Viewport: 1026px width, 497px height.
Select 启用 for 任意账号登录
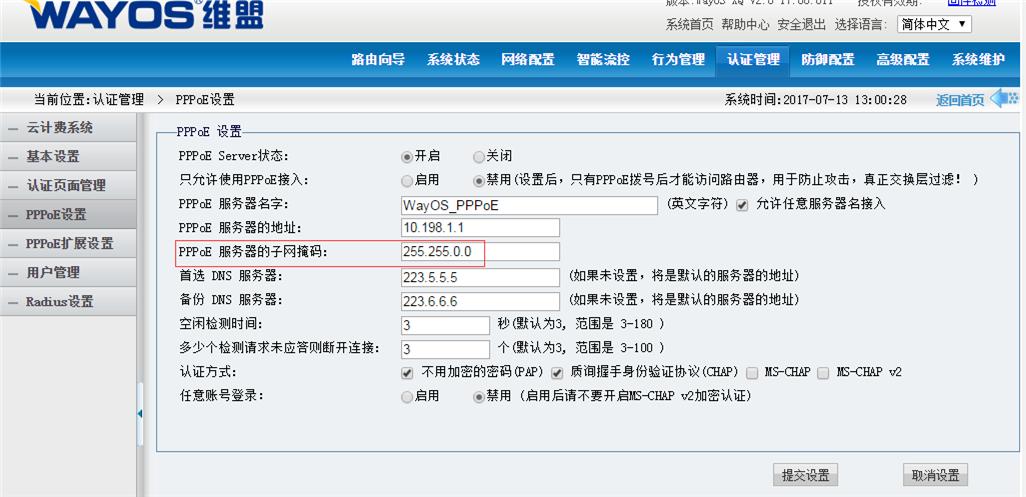(407, 396)
